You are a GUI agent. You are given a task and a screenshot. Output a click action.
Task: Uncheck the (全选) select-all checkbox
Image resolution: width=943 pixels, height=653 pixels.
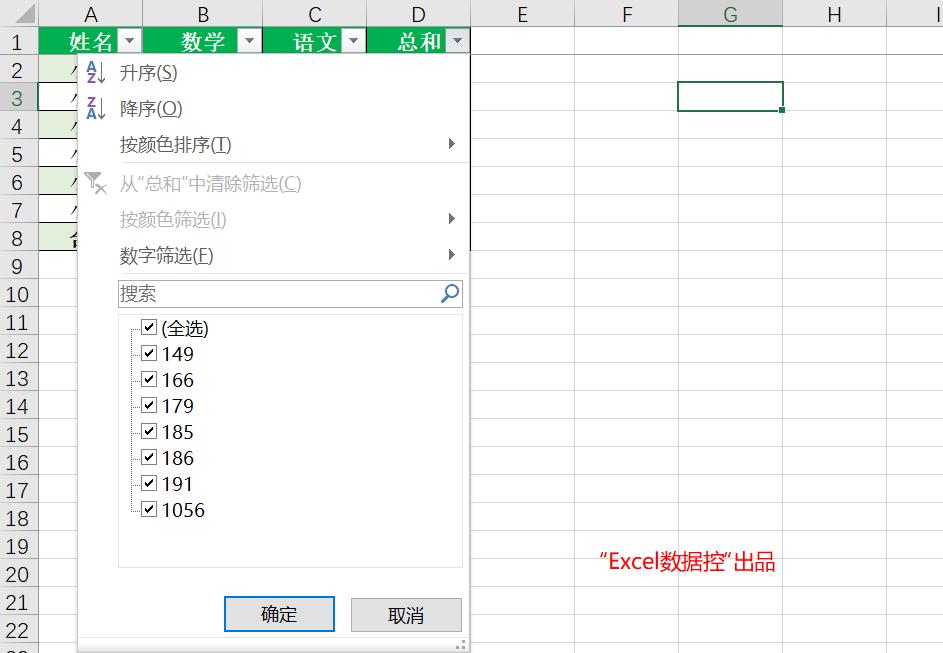point(149,327)
